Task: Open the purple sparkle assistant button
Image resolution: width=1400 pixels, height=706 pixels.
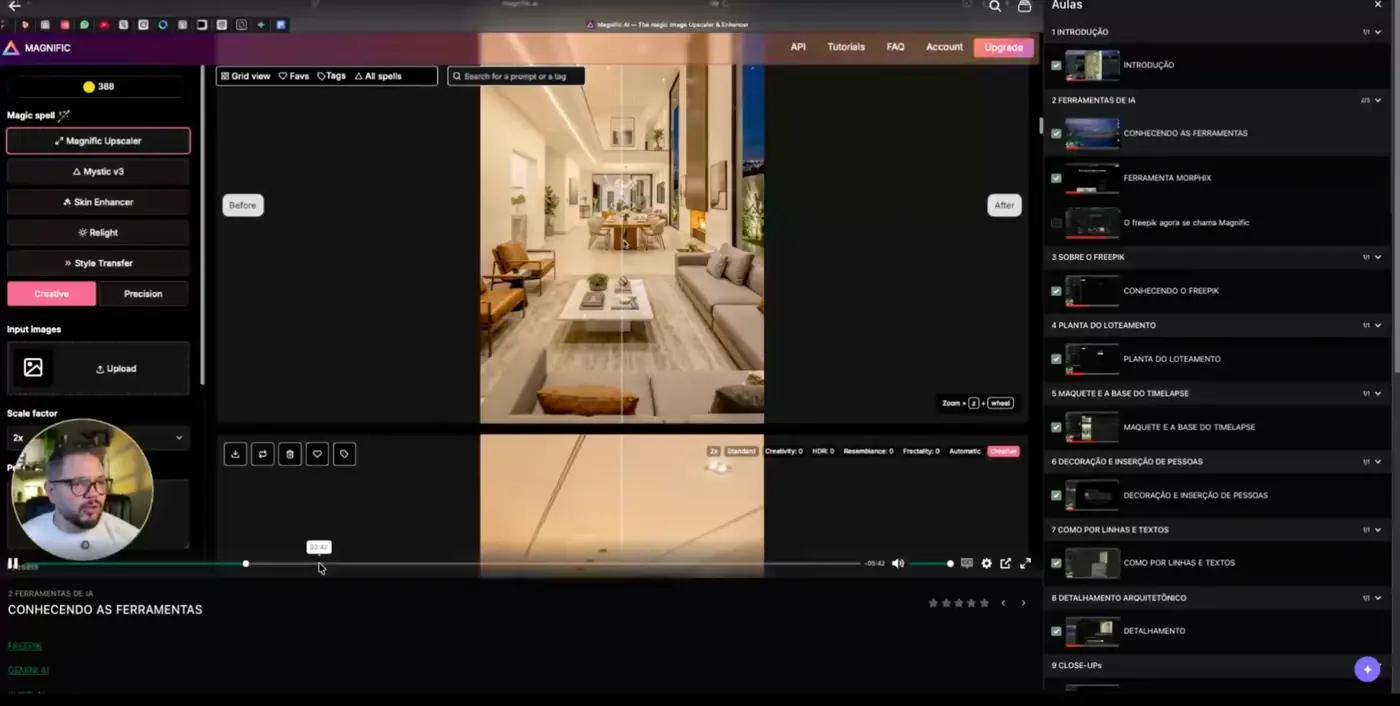Action: pos(1367,669)
